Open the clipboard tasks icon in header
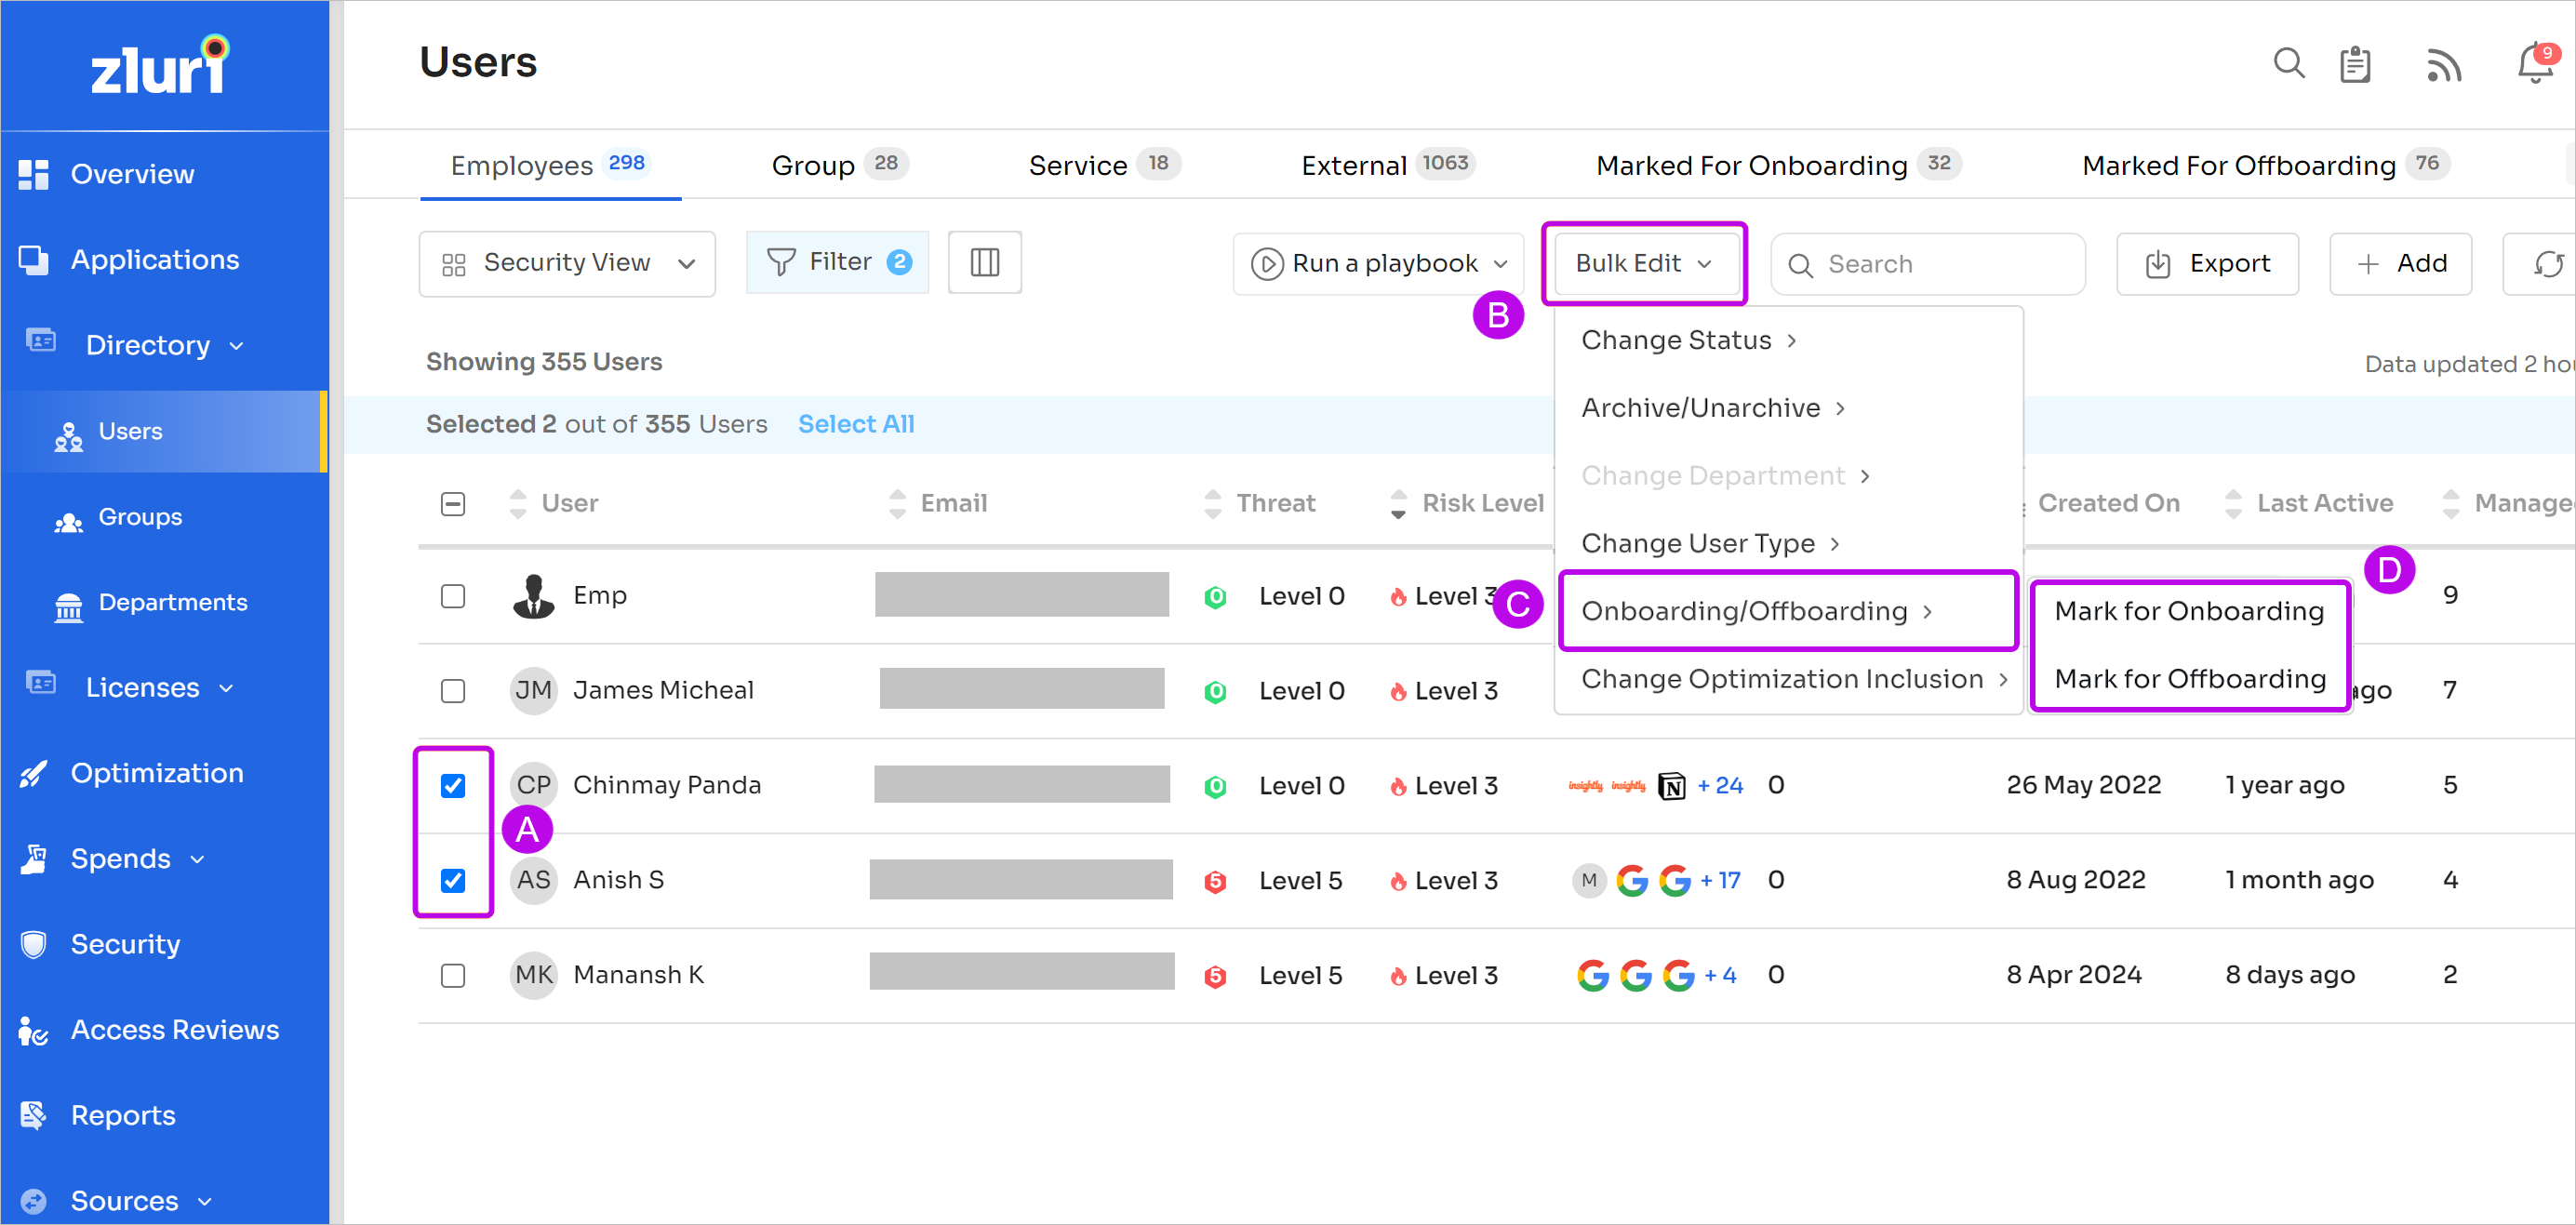The height and width of the screenshot is (1225, 2576). [2355, 65]
